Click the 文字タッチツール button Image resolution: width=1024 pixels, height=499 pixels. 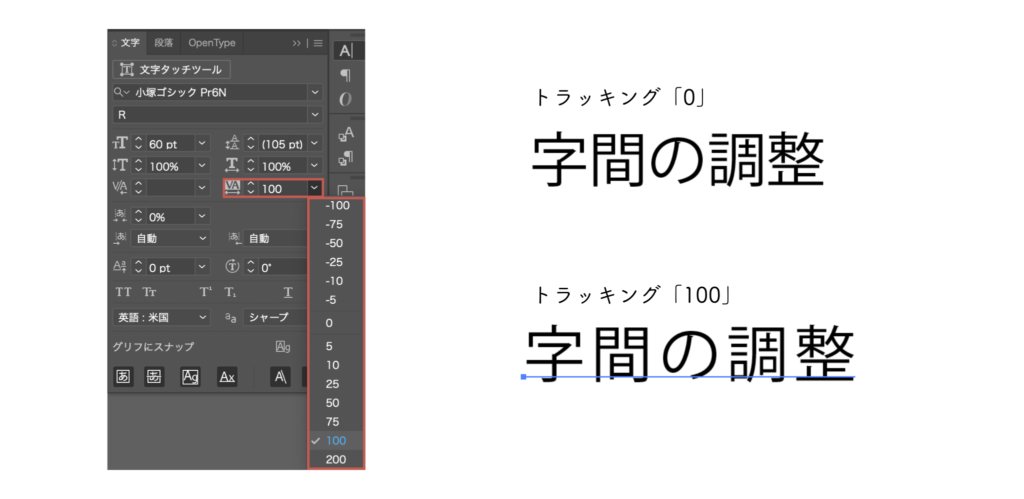tap(173, 70)
